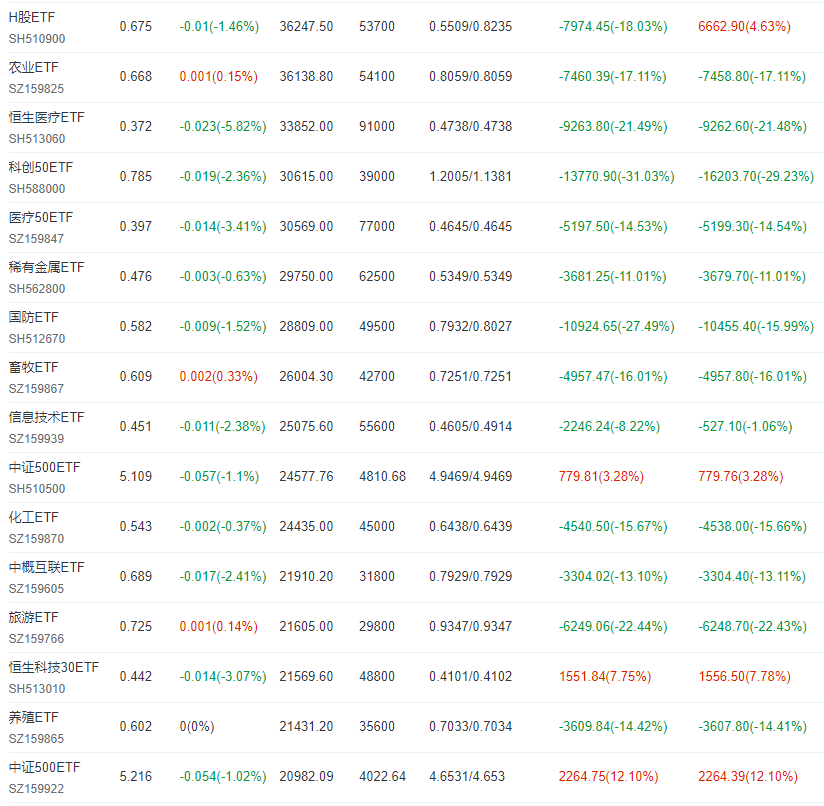Open the 农业ETF fund name

34,67
